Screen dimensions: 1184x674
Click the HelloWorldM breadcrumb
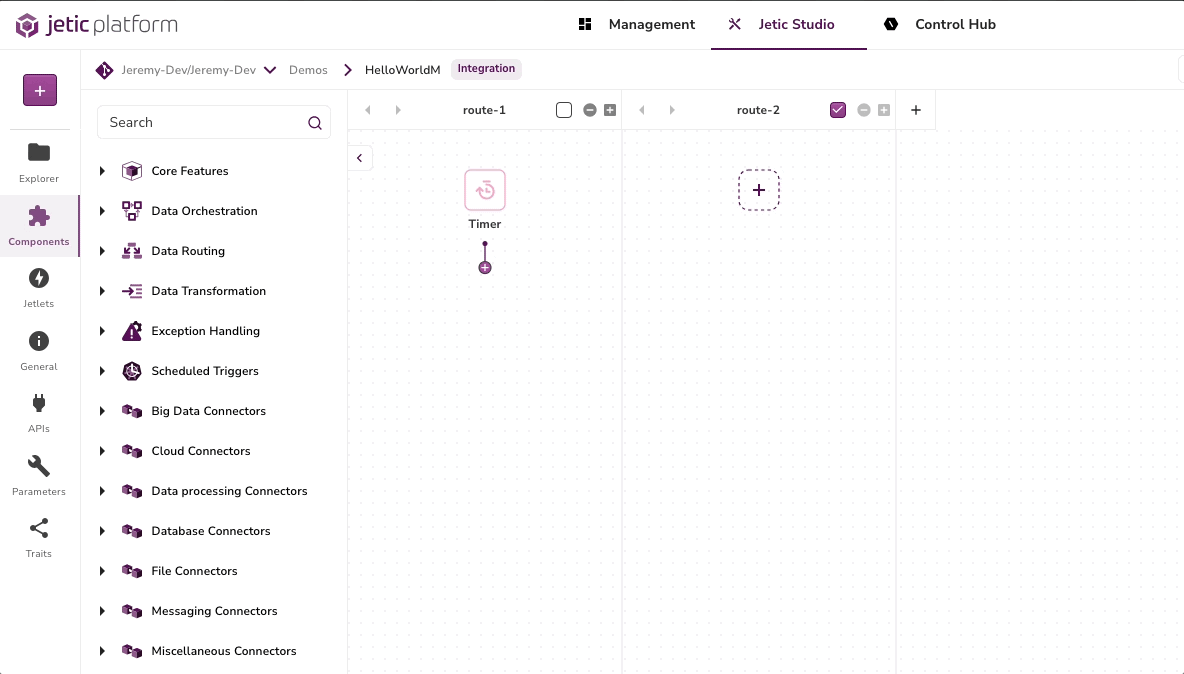point(402,70)
